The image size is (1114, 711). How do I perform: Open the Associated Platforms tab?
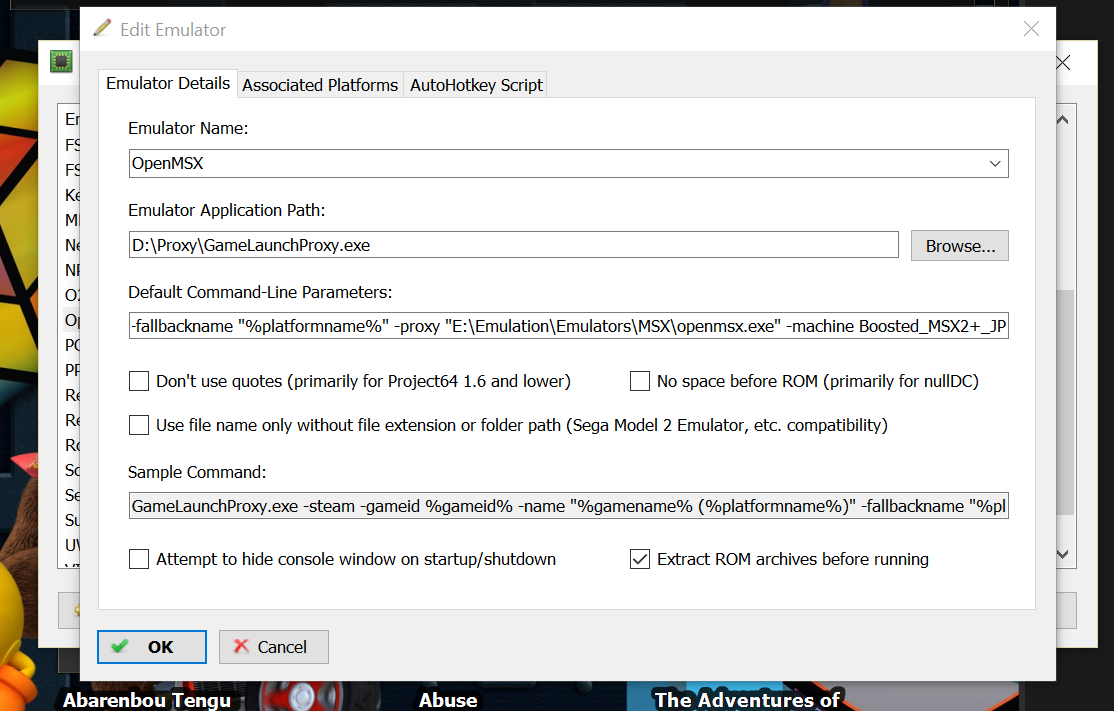click(320, 85)
